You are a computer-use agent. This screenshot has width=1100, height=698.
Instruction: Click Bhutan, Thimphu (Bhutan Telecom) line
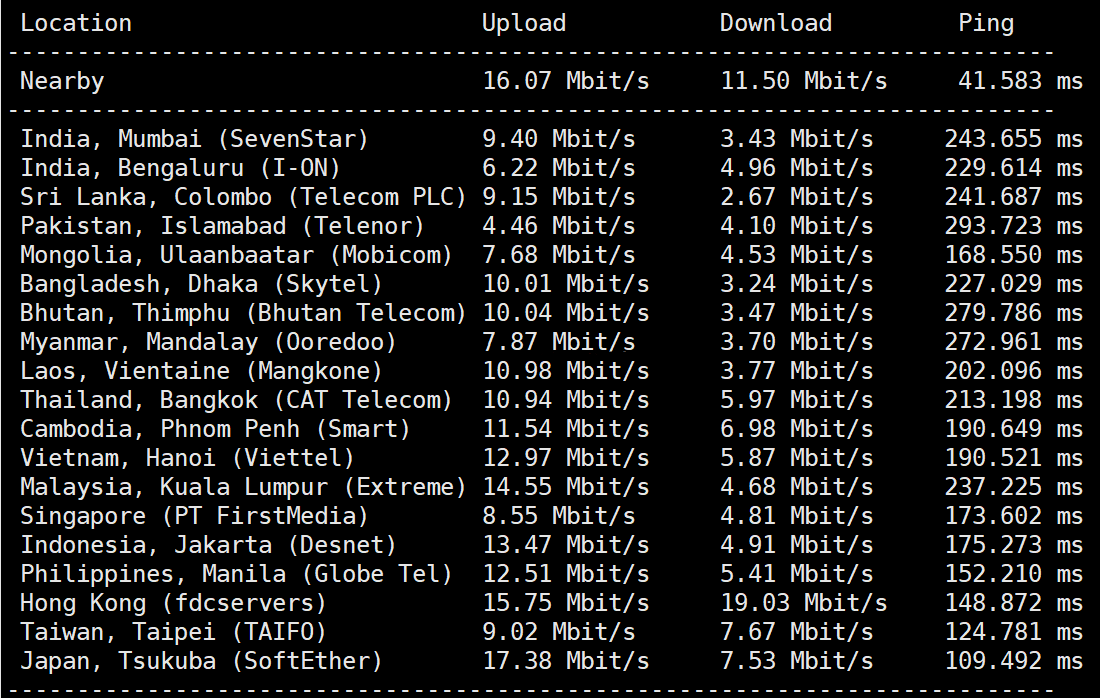(243, 313)
